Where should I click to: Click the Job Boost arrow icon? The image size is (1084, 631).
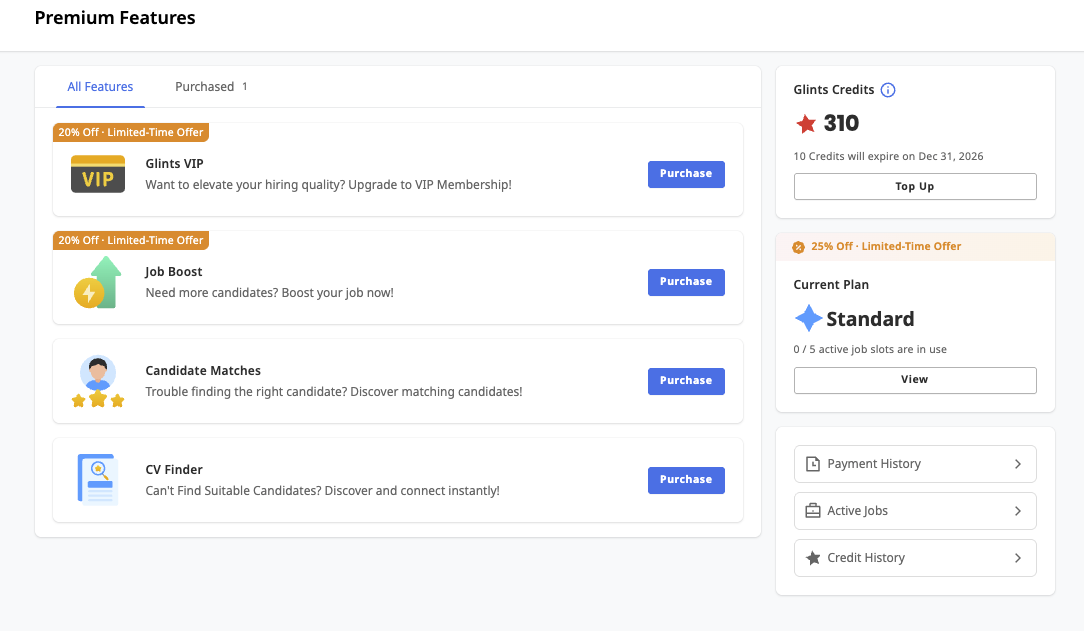click(x=97, y=282)
